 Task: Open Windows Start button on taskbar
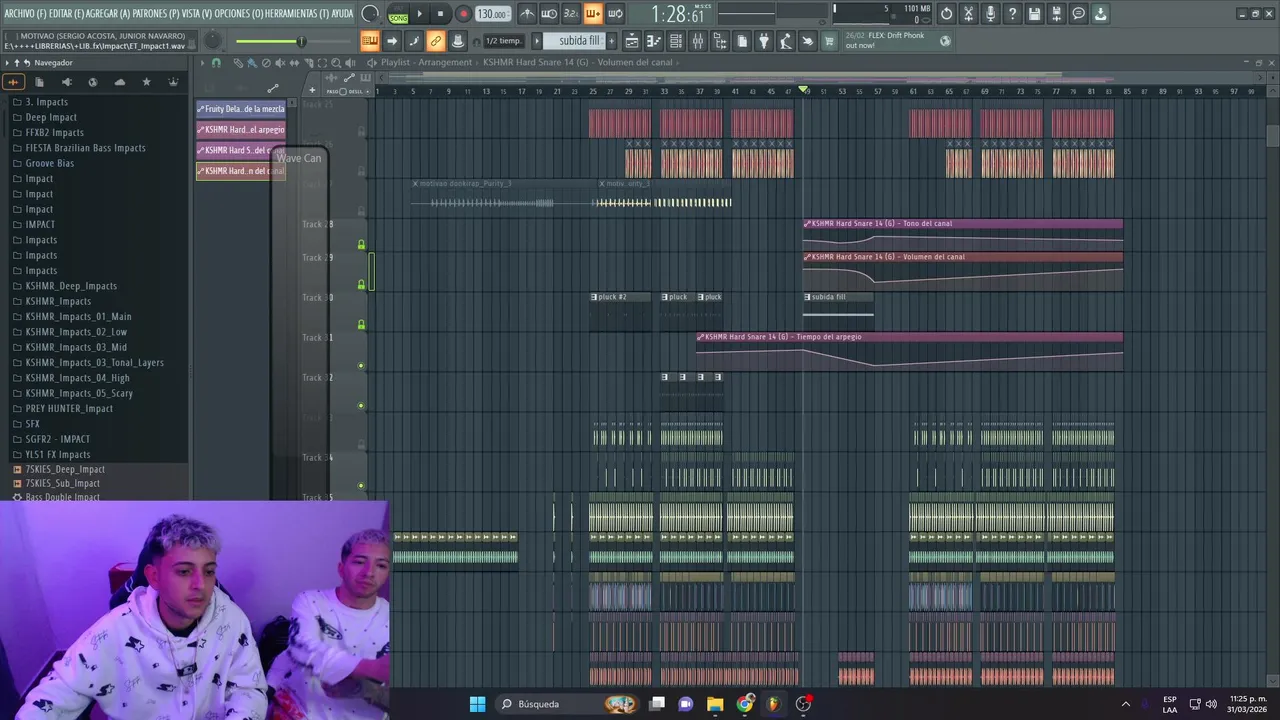(477, 704)
